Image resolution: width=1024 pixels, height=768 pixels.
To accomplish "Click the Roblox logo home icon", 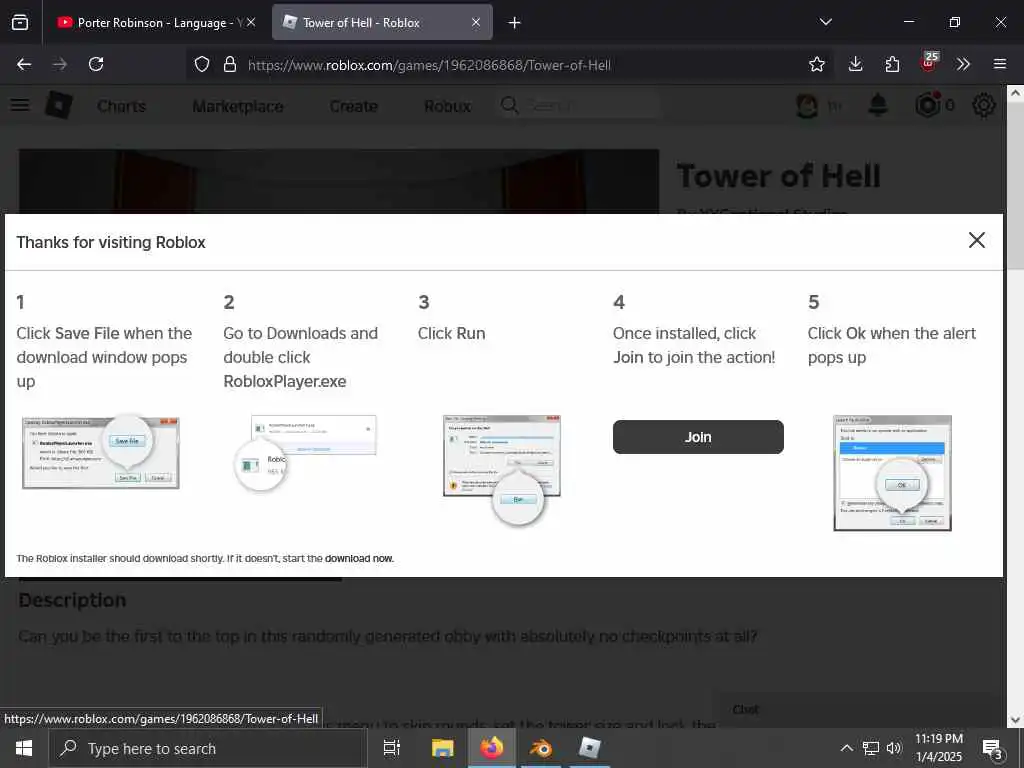I will click(58, 105).
